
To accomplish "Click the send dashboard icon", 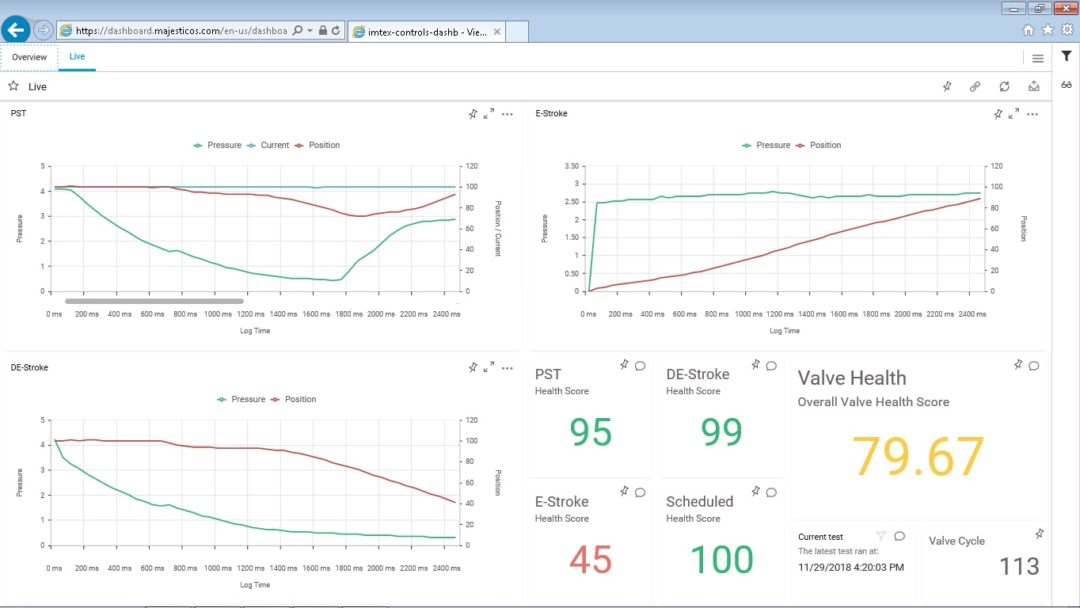I will (1033, 86).
